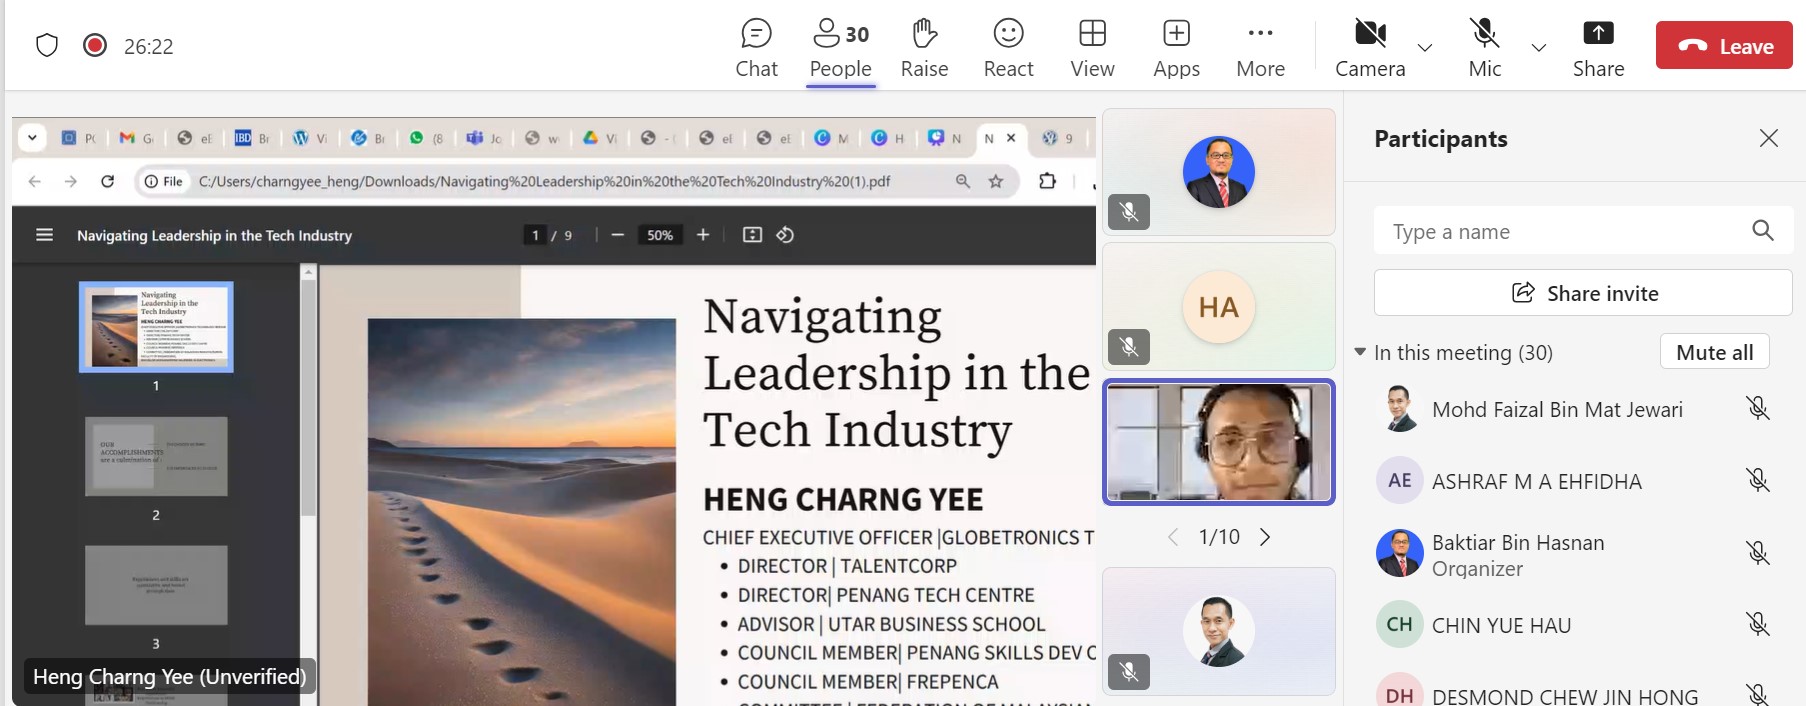Image resolution: width=1806 pixels, height=706 pixels.
Task: Click the More options ellipsis
Action: pyautogui.click(x=1260, y=47)
